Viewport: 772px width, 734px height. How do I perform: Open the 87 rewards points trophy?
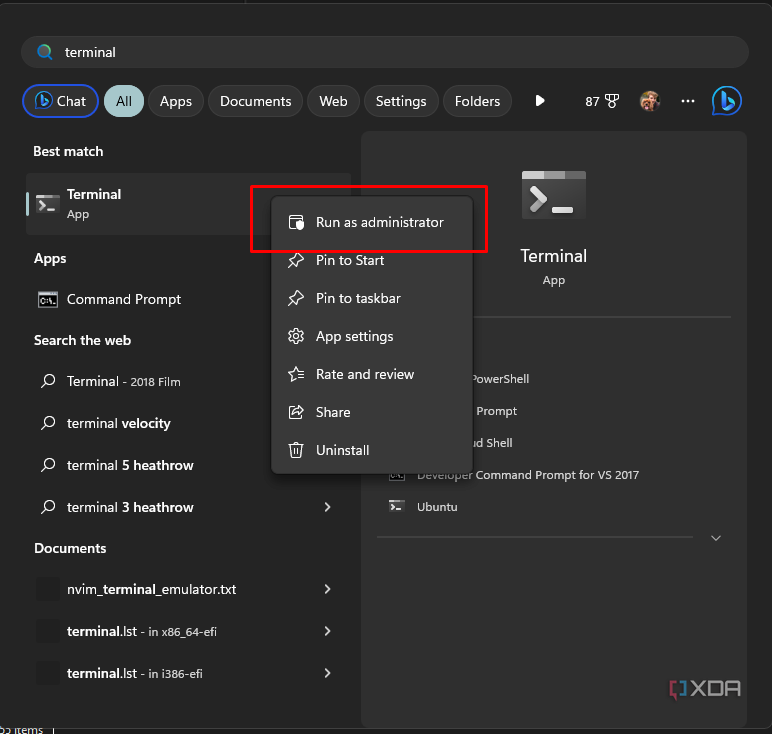coord(602,101)
